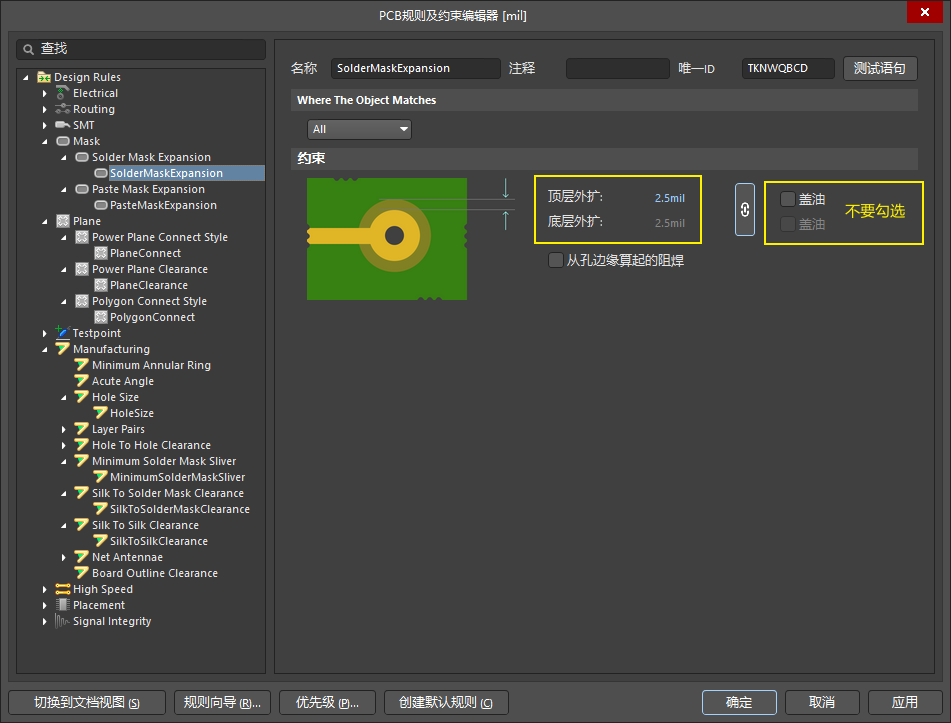
Task: Expand the Layer Pairs node
Action: tap(64, 429)
